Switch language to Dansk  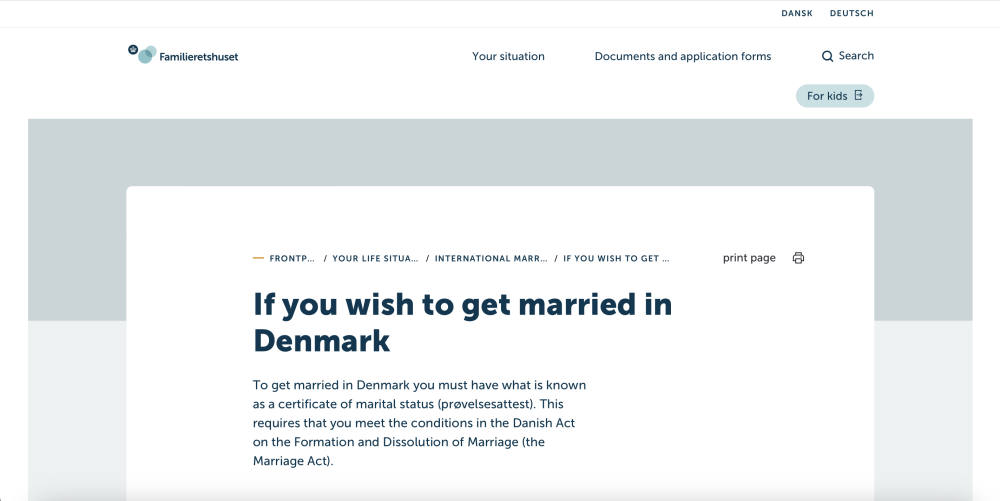coord(796,14)
